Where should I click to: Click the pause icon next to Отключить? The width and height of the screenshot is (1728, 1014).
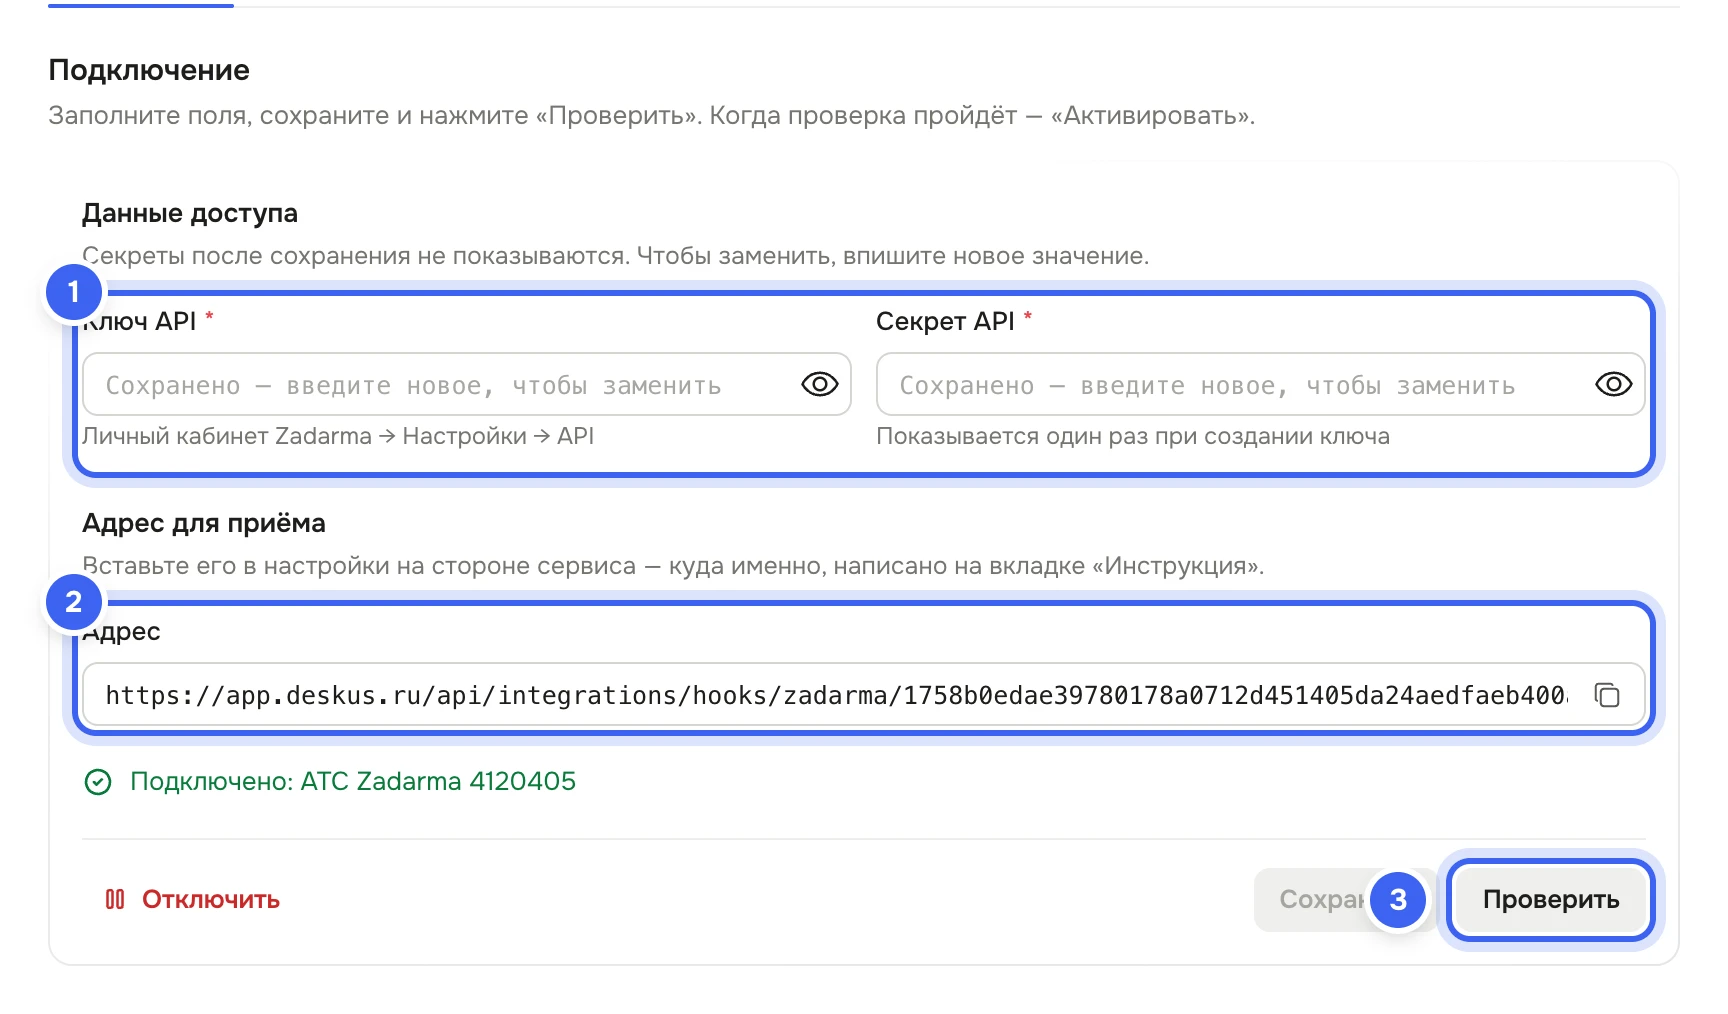click(115, 899)
